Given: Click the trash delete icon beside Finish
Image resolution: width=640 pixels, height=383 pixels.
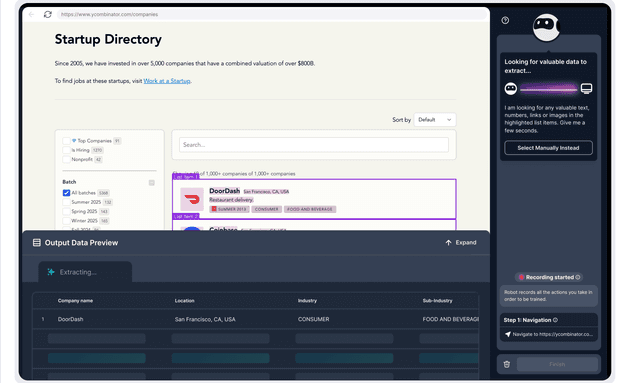Looking at the screenshot, I should [x=507, y=364].
